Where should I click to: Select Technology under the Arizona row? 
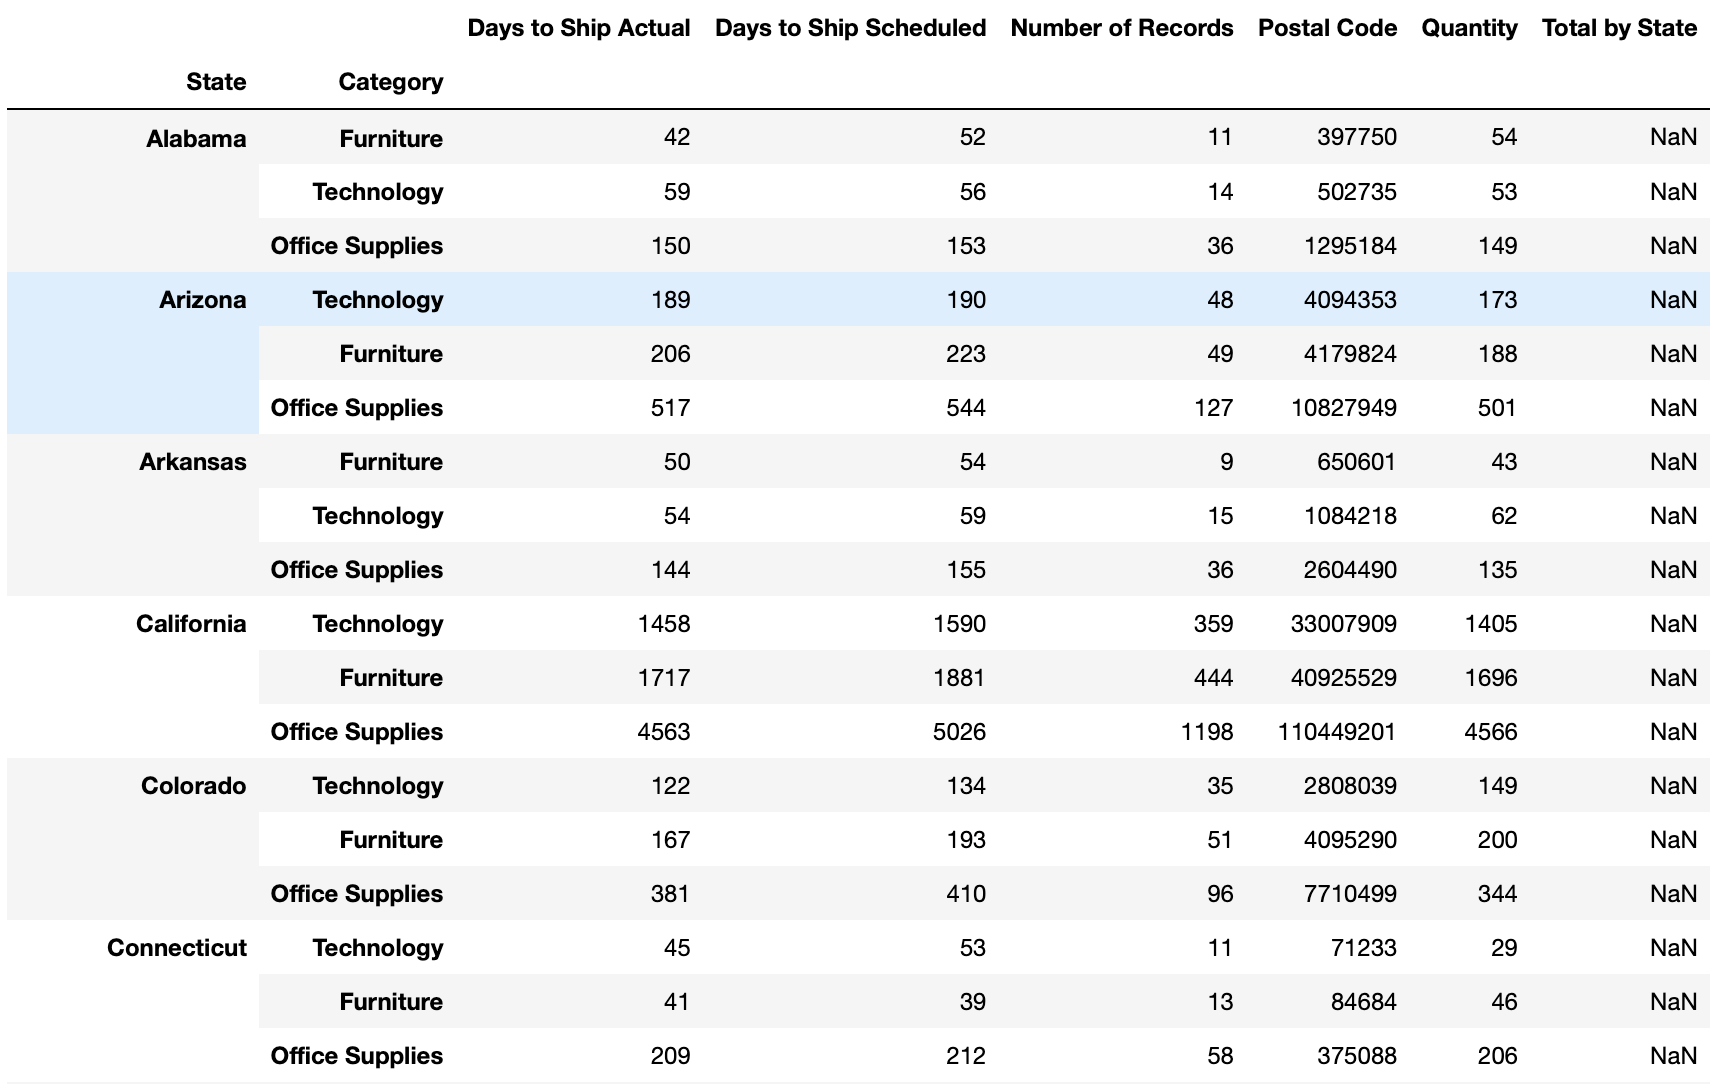tap(378, 299)
